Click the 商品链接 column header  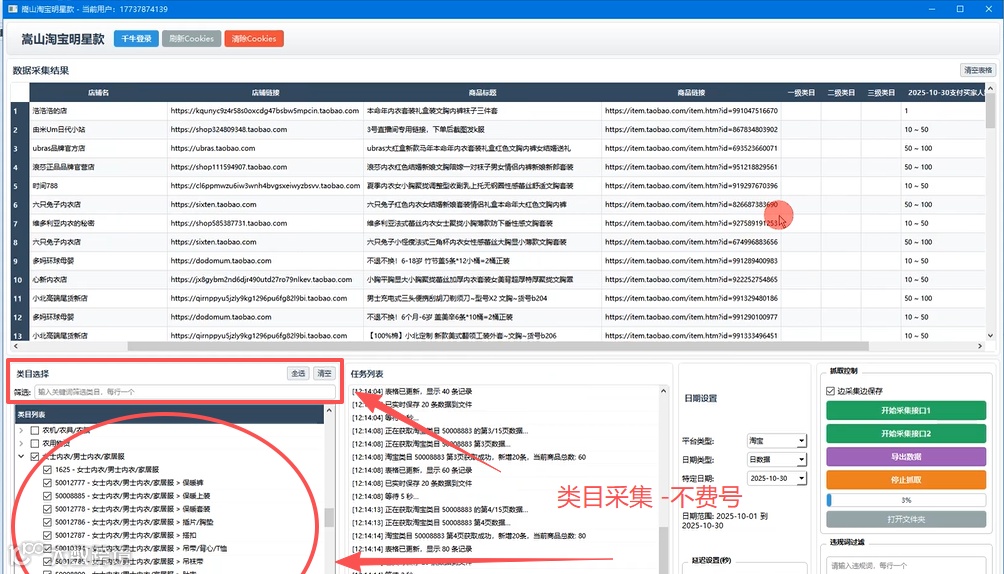coord(691,92)
